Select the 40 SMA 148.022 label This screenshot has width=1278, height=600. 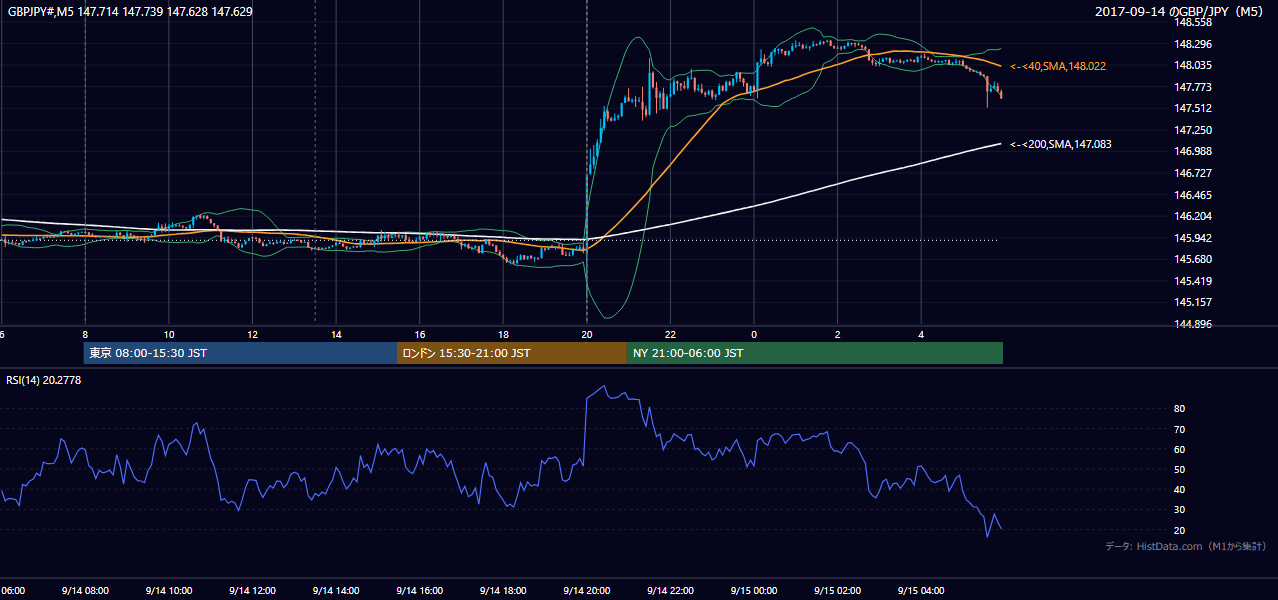point(1058,66)
